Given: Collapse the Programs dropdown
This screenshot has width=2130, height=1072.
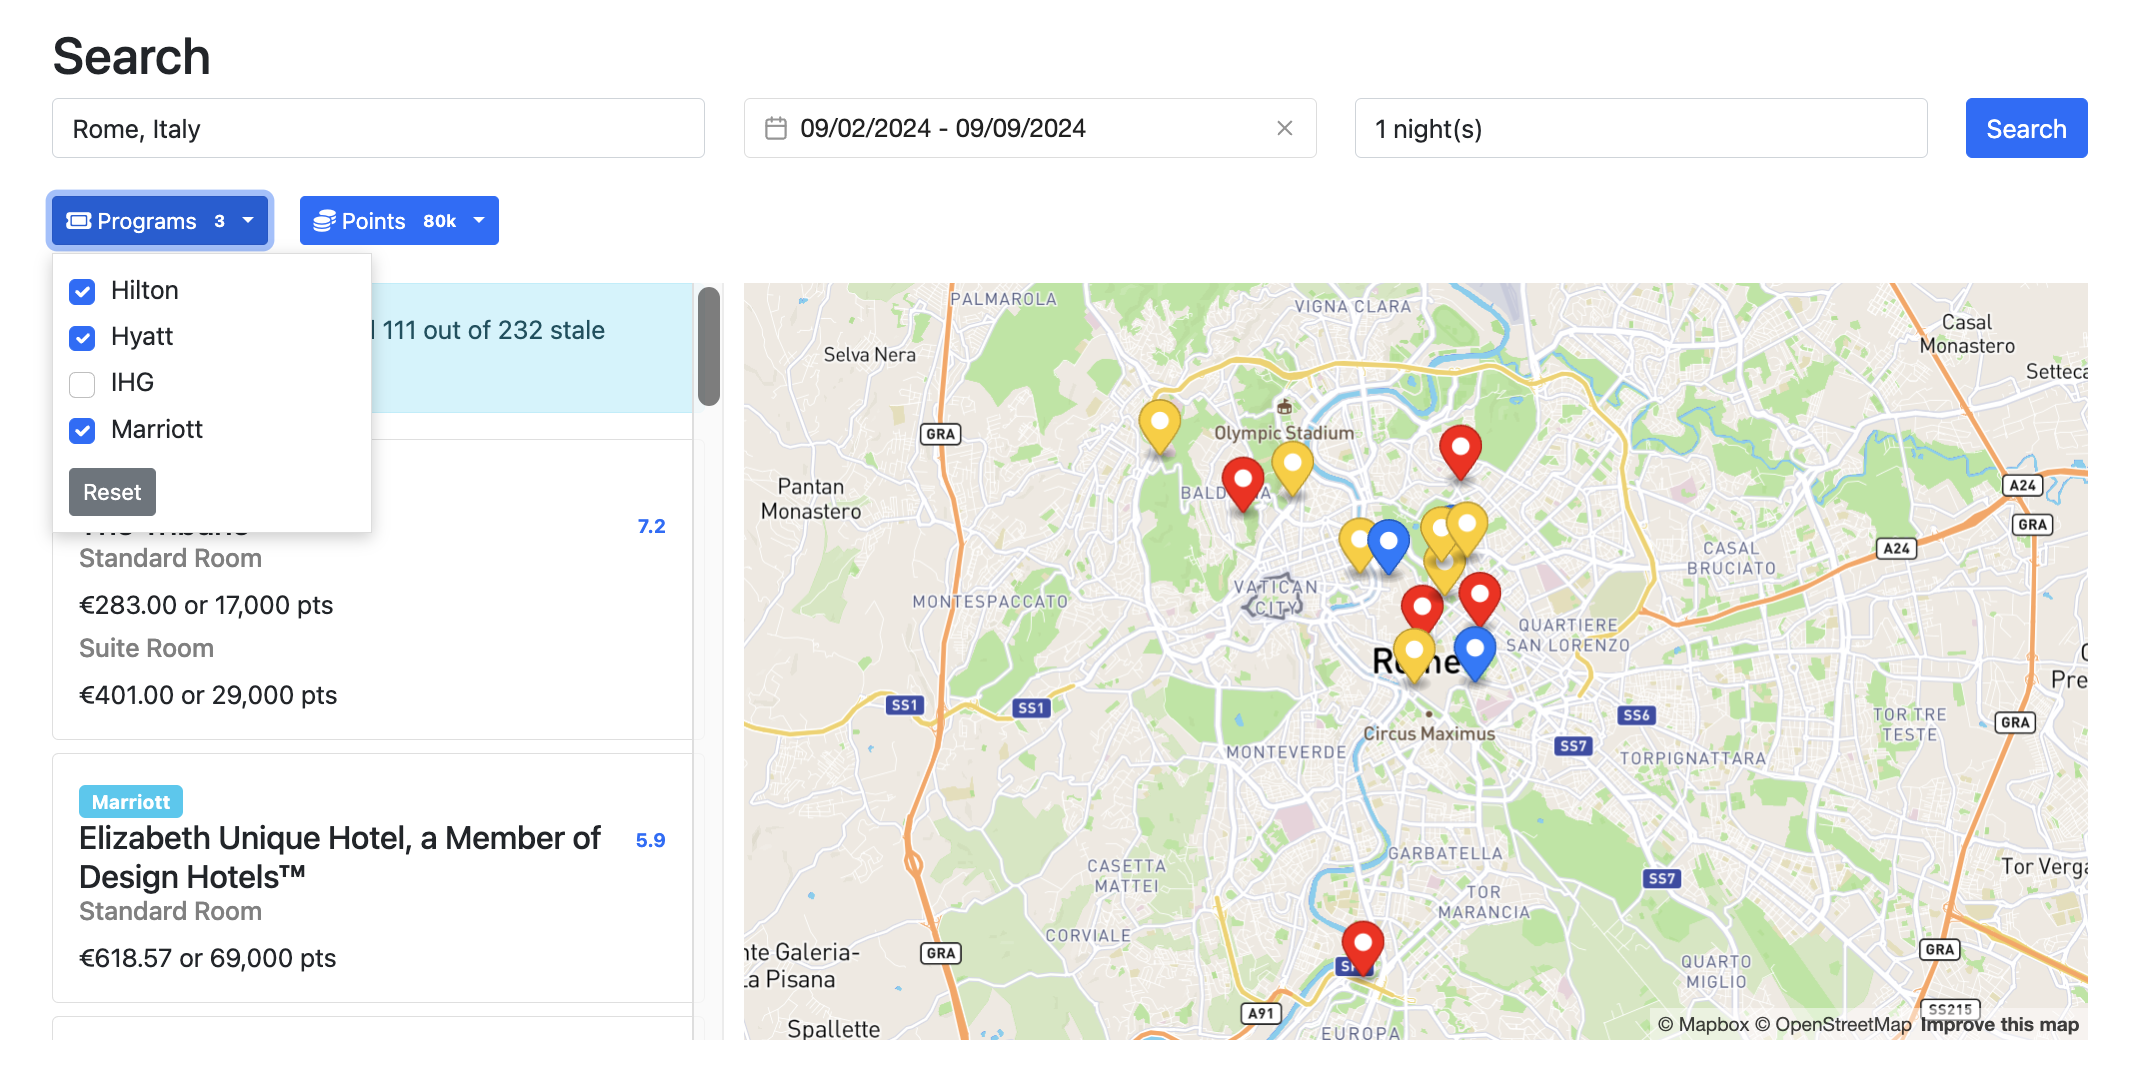Looking at the screenshot, I should (160, 221).
